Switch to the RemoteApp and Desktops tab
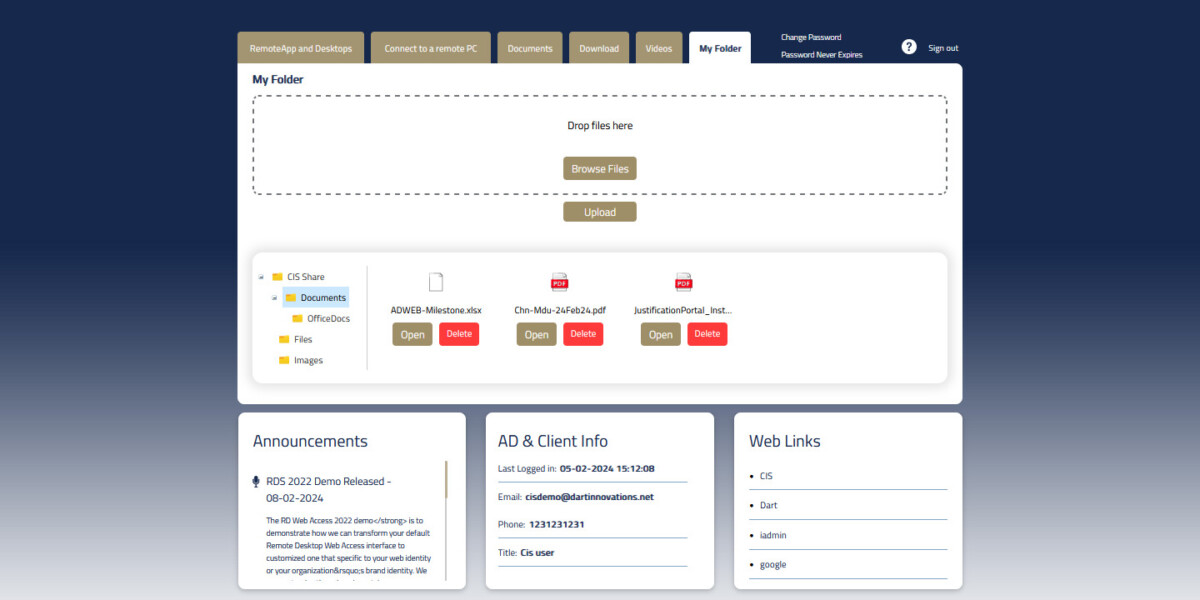Screen dimensions: 1200x600 point(300,48)
